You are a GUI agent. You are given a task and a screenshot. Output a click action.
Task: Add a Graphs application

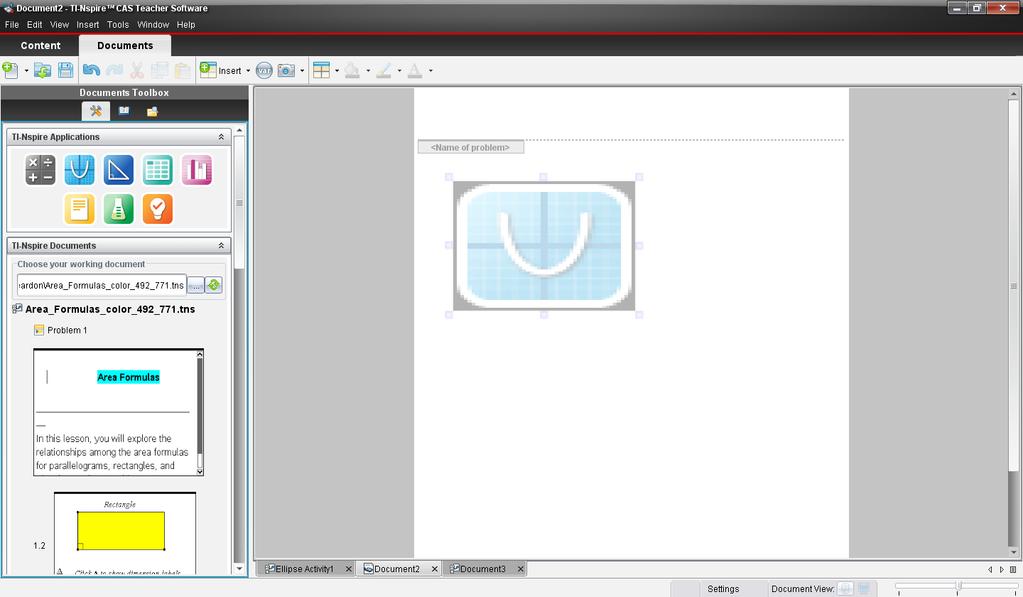[80, 170]
